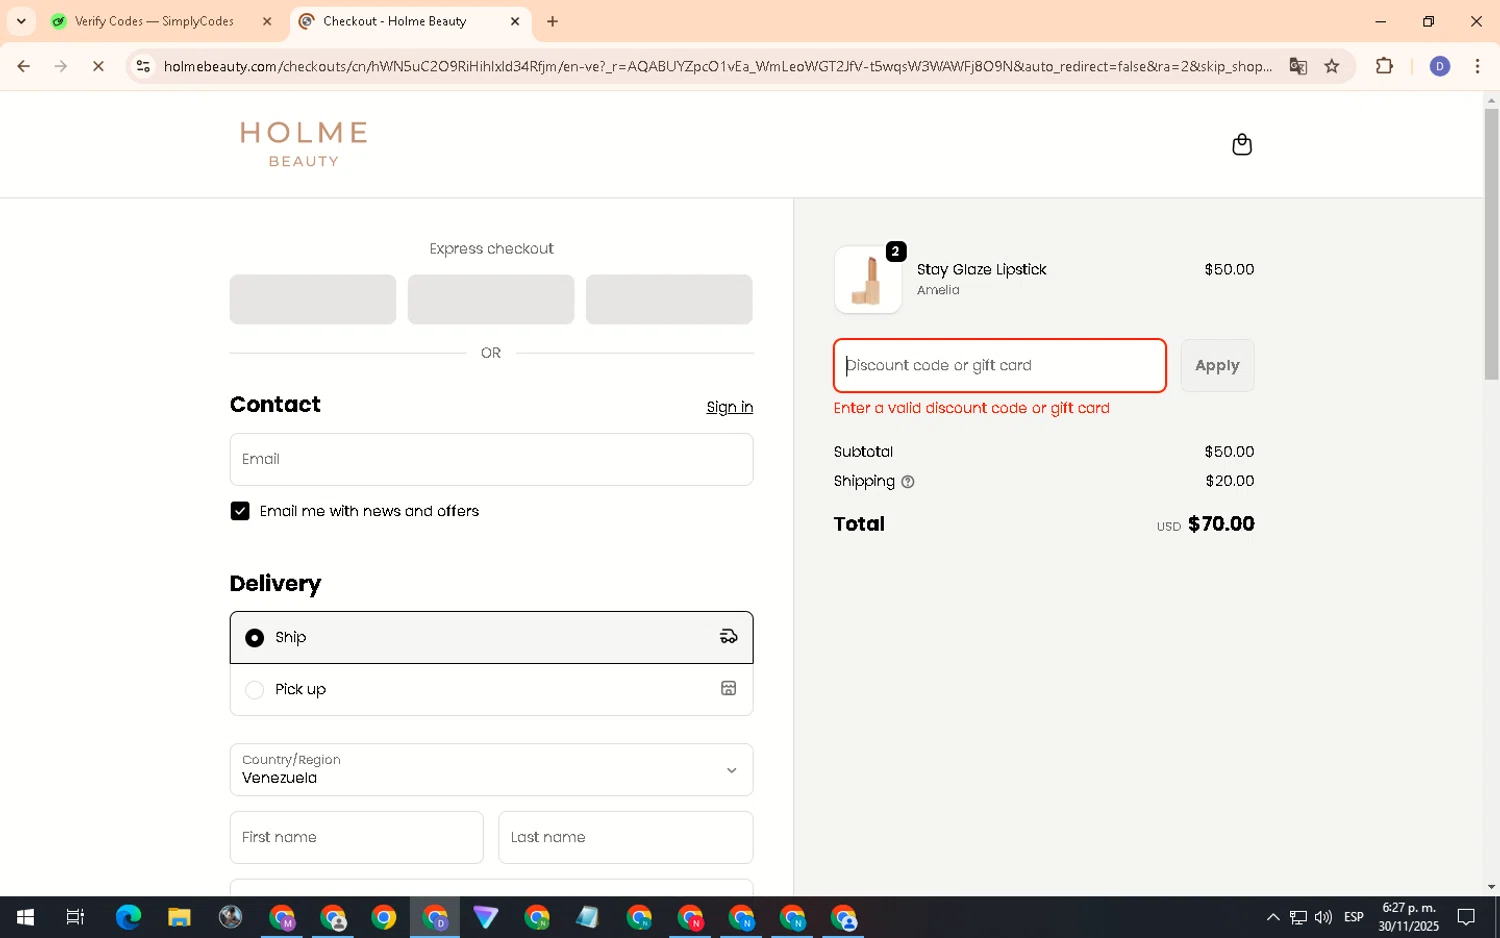Open the Windows Start menu
Viewport: 1500px width, 938px height.
tap(25, 917)
